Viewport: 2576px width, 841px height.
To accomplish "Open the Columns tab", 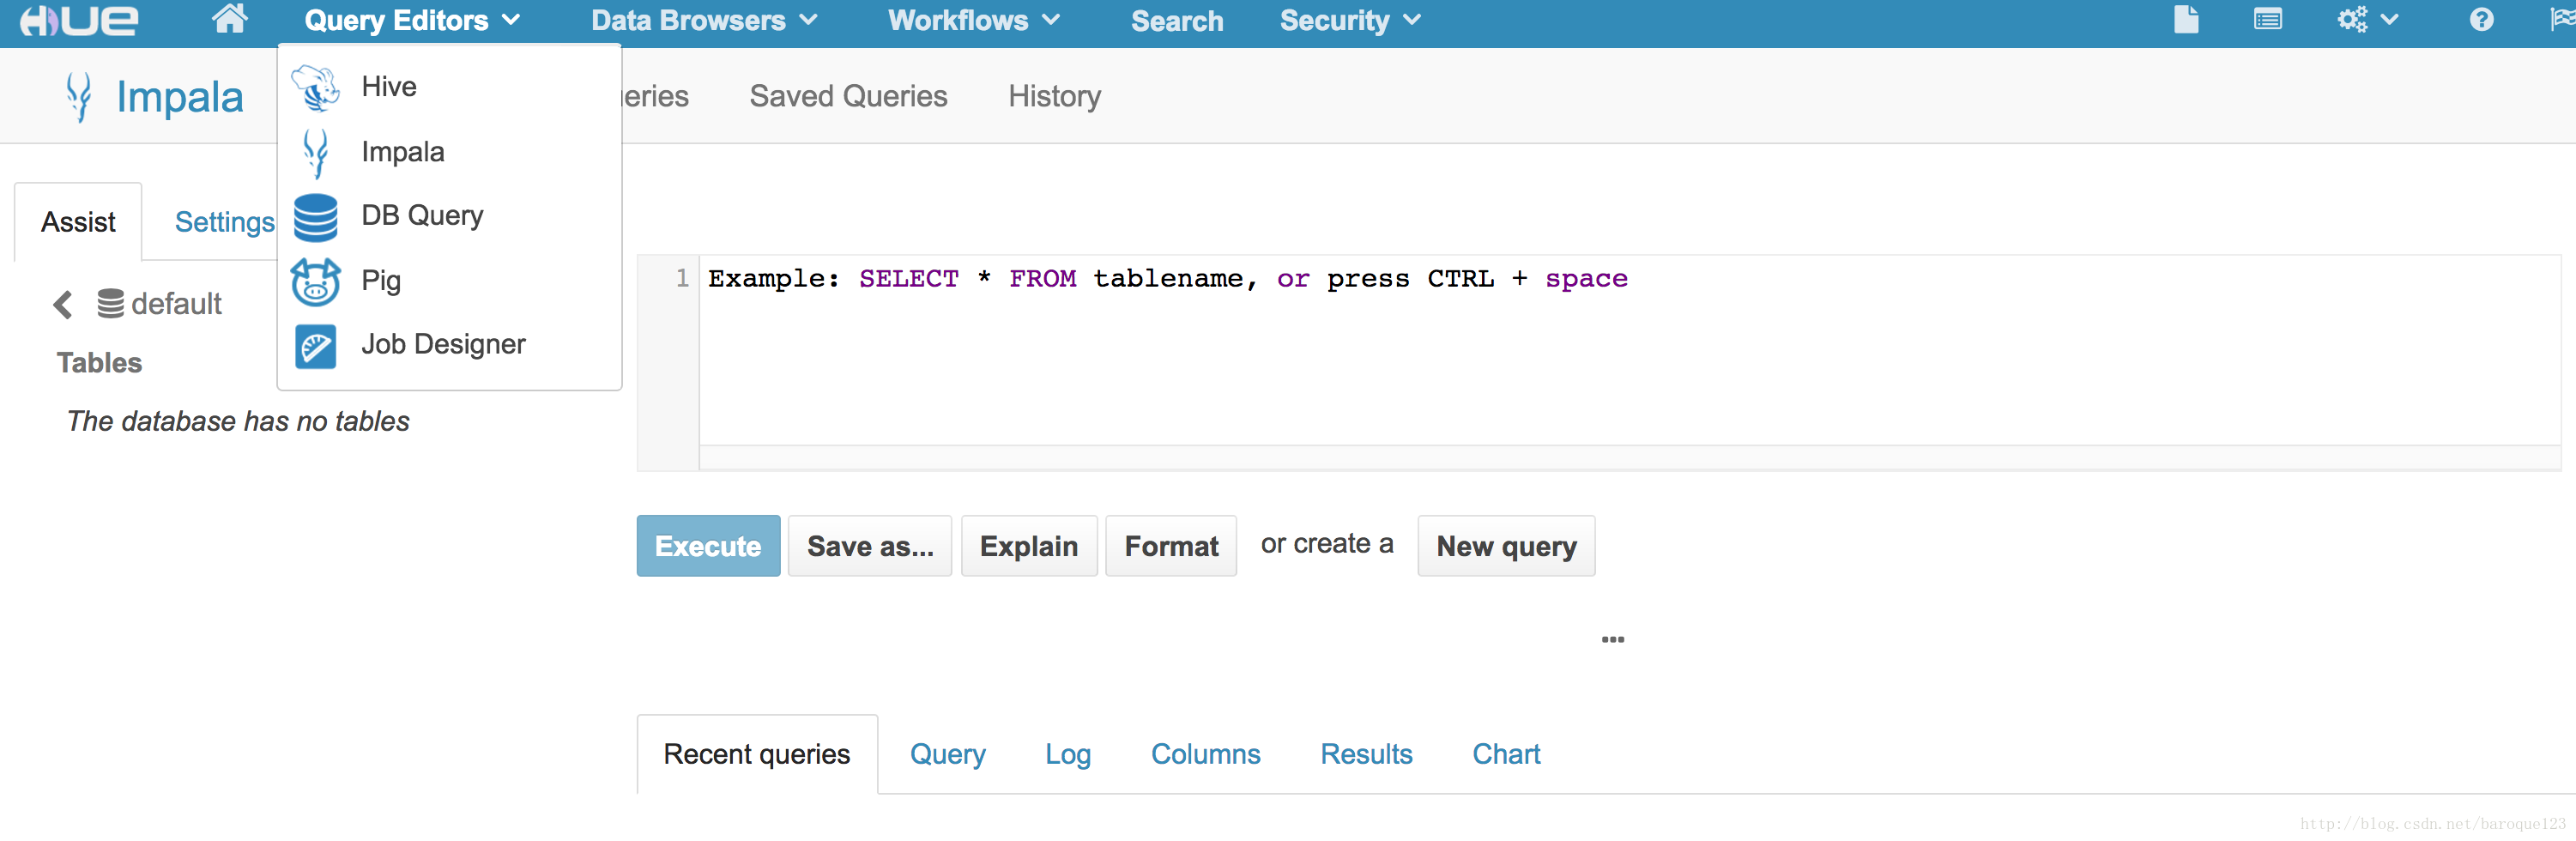I will (1205, 754).
